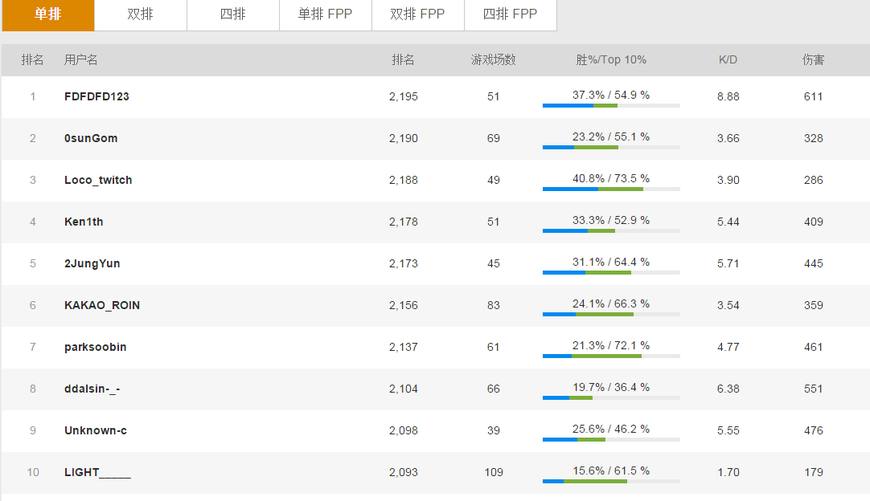The height and width of the screenshot is (501, 870).
Task: Sort by the 伤害 column header
Action: click(813, 60)
